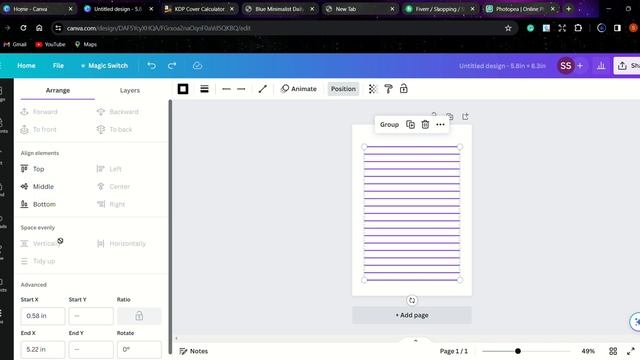The height and width of the screenshot is (360, 640).
Task: Switch to the KDP Cover Calculator tab
Action: point(200,9)
